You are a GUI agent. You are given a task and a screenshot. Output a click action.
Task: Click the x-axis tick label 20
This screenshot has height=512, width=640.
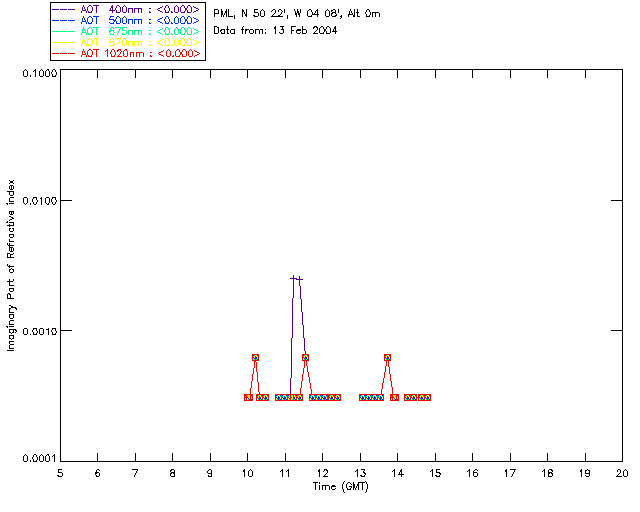[x=622, y=474]
